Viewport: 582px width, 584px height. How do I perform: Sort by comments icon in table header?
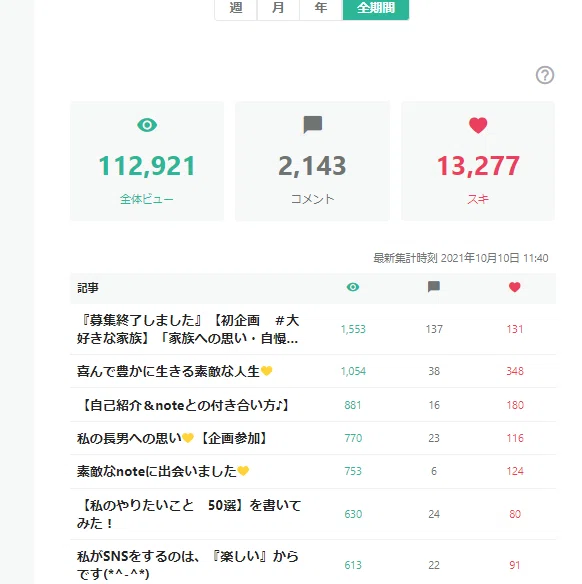[x=434, y=287]
